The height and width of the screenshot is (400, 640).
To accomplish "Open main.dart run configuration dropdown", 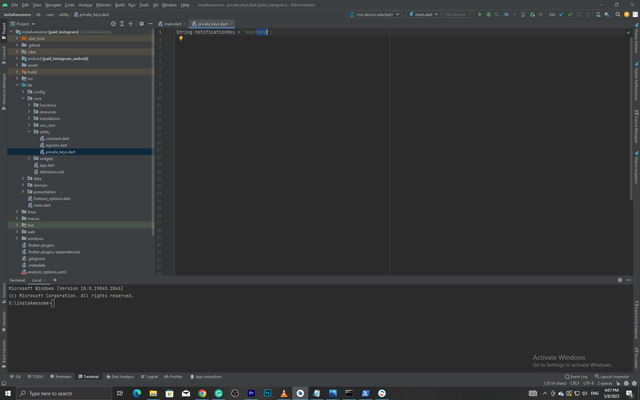I will [x=423, y=14].
